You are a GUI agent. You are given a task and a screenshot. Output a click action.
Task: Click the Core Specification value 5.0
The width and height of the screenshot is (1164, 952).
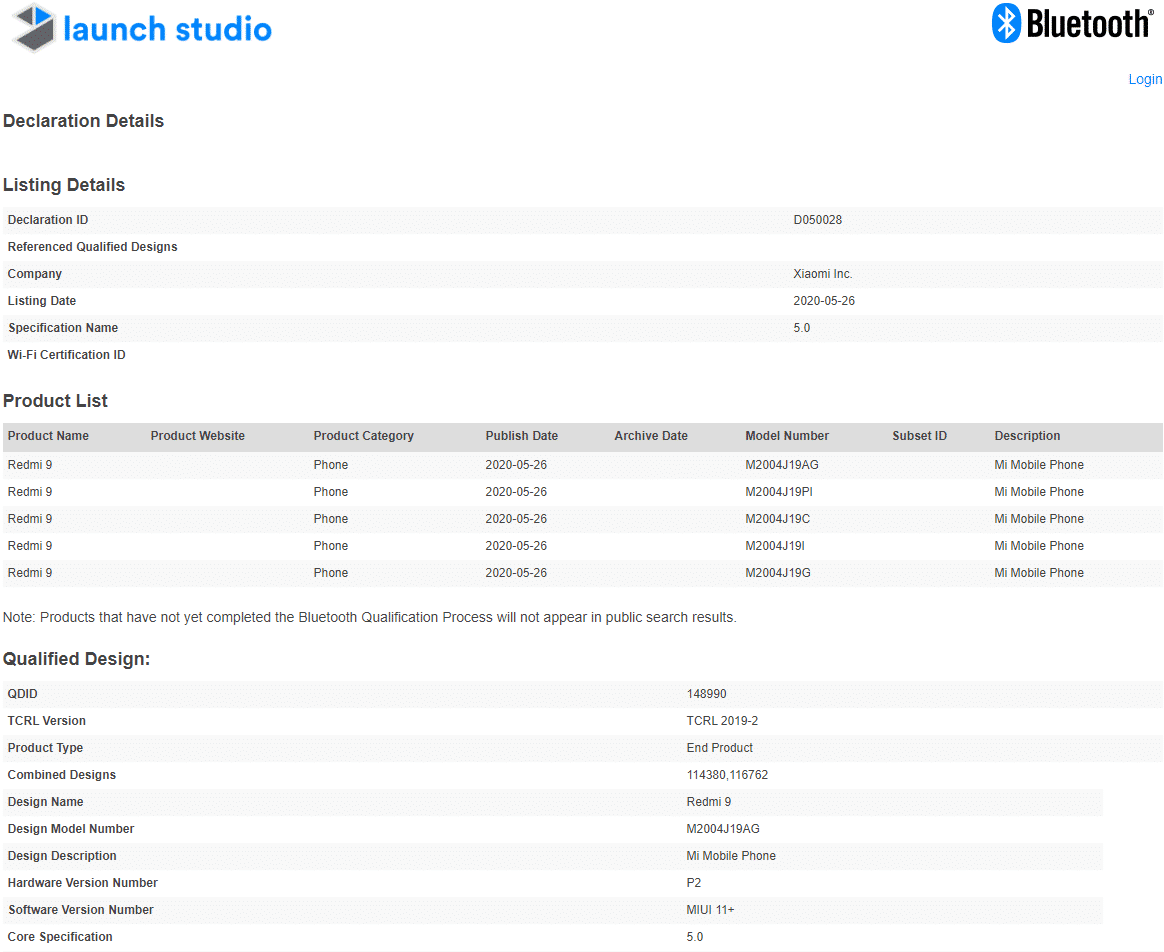tap(695, 937)
